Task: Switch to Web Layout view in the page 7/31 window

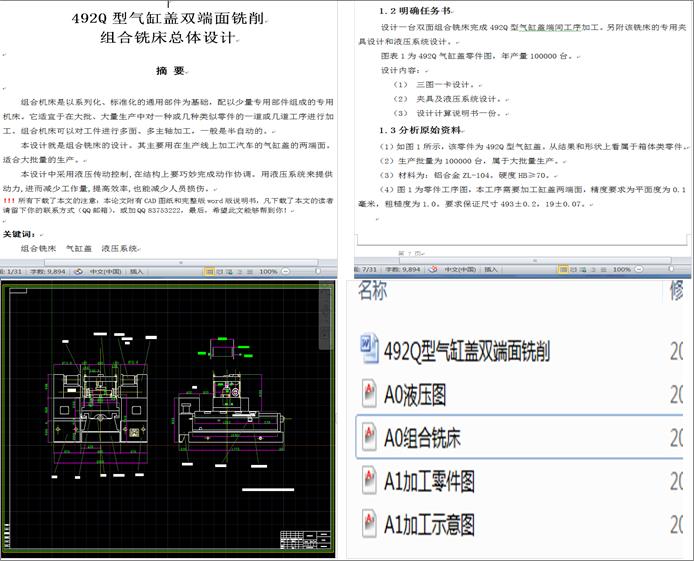Action: click(583, 269)
